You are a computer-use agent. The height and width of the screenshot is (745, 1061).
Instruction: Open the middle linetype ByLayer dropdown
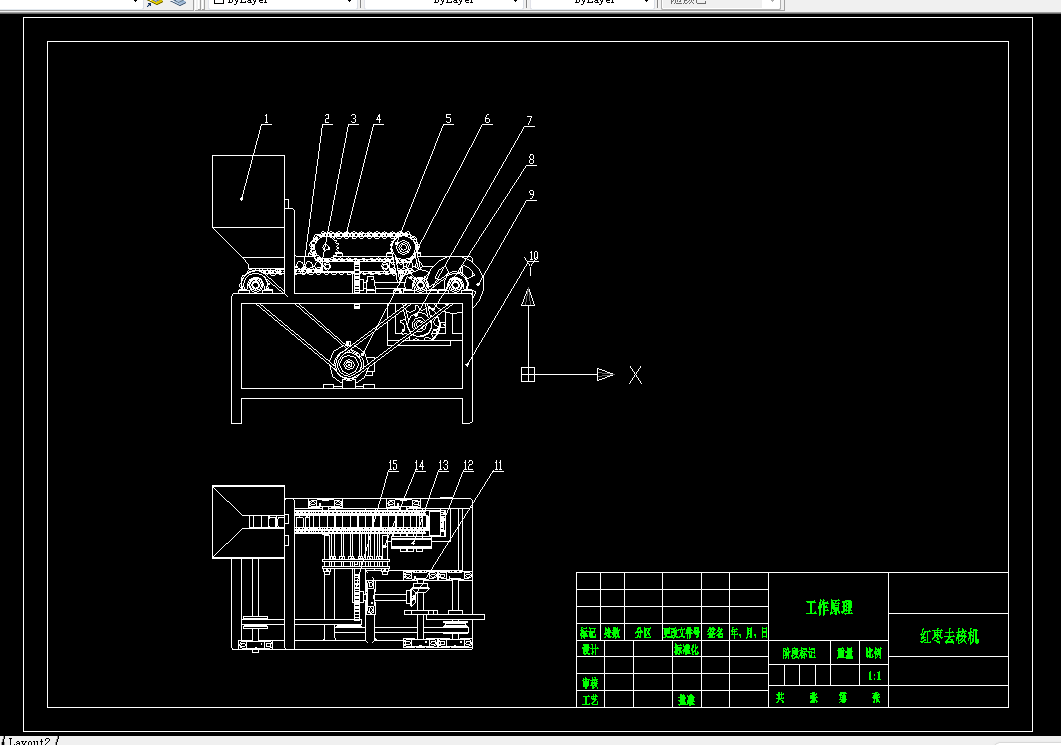pyautogui.click(x=443, y=2)
